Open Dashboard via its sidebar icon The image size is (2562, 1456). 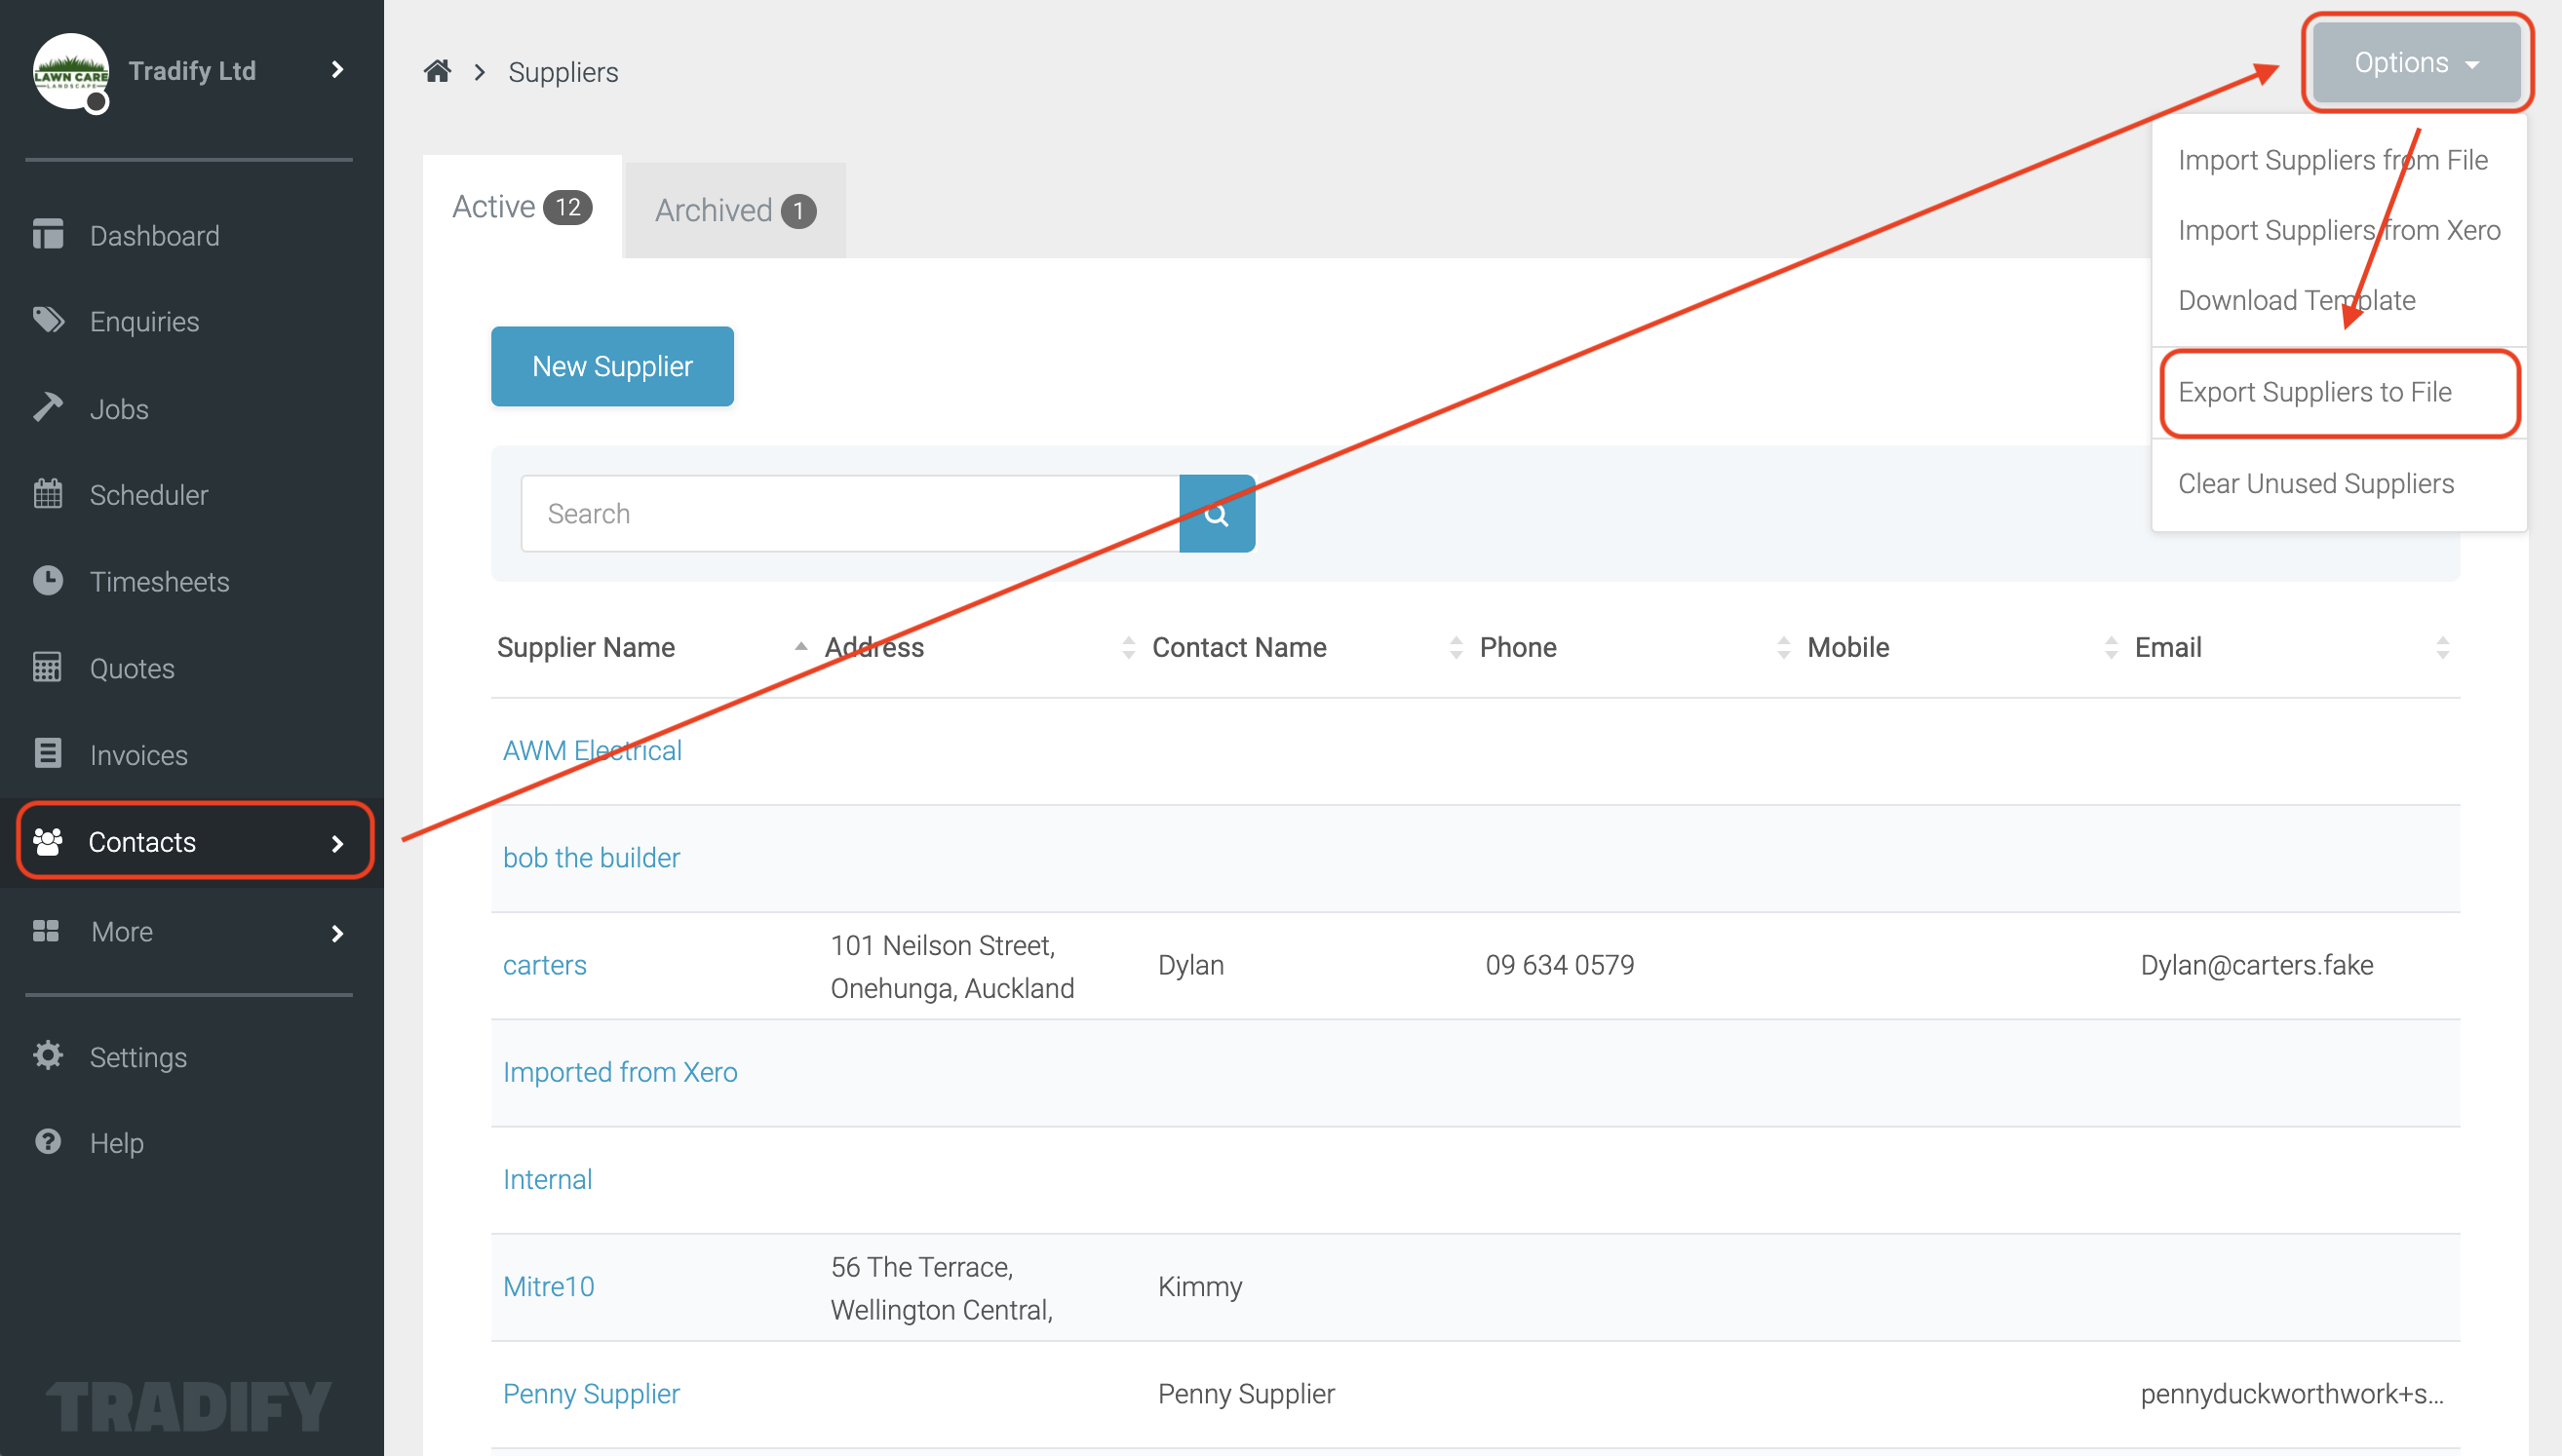[x=47, y=234]
